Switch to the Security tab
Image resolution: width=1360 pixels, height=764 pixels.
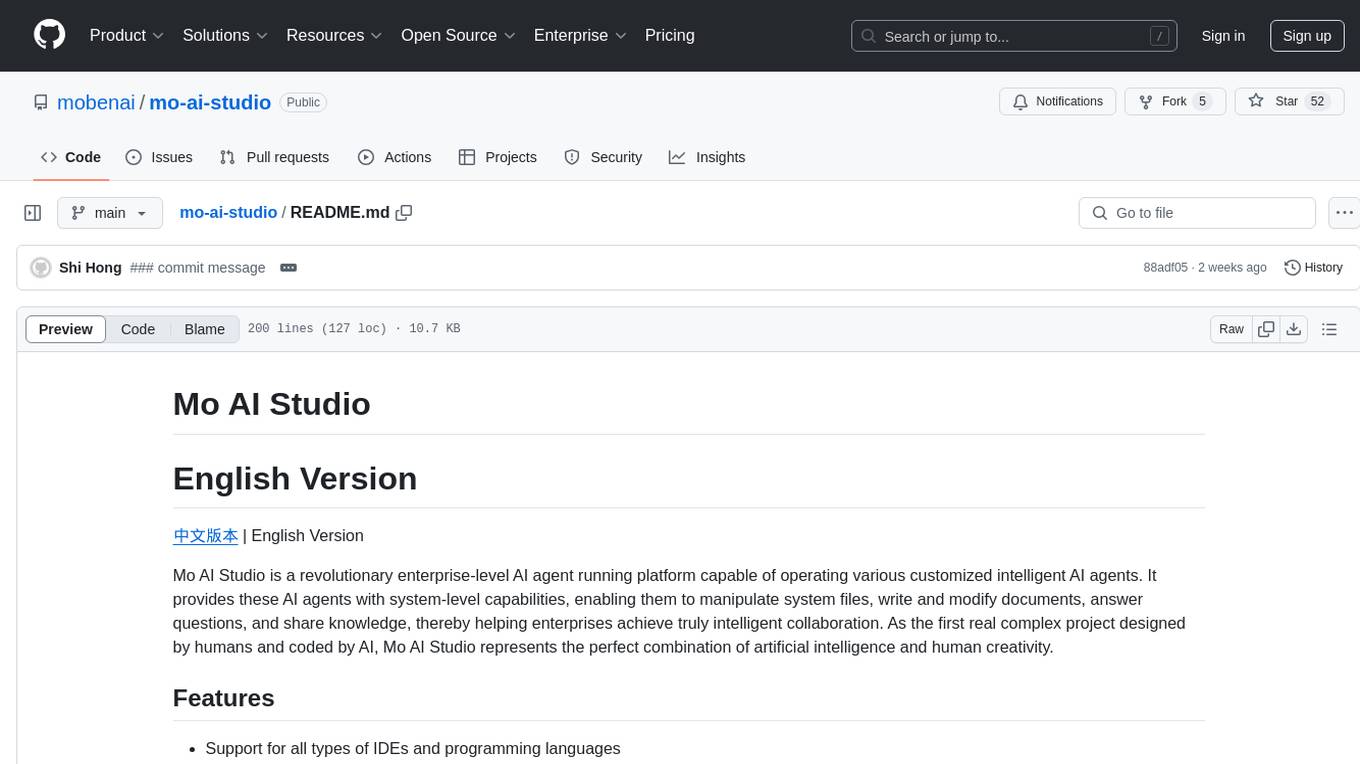(603, 157)
